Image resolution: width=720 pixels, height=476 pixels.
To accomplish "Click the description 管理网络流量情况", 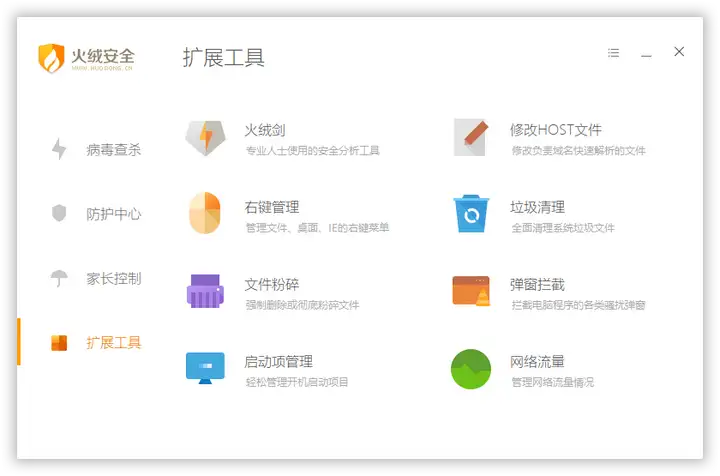I will [x=553, y=382].
